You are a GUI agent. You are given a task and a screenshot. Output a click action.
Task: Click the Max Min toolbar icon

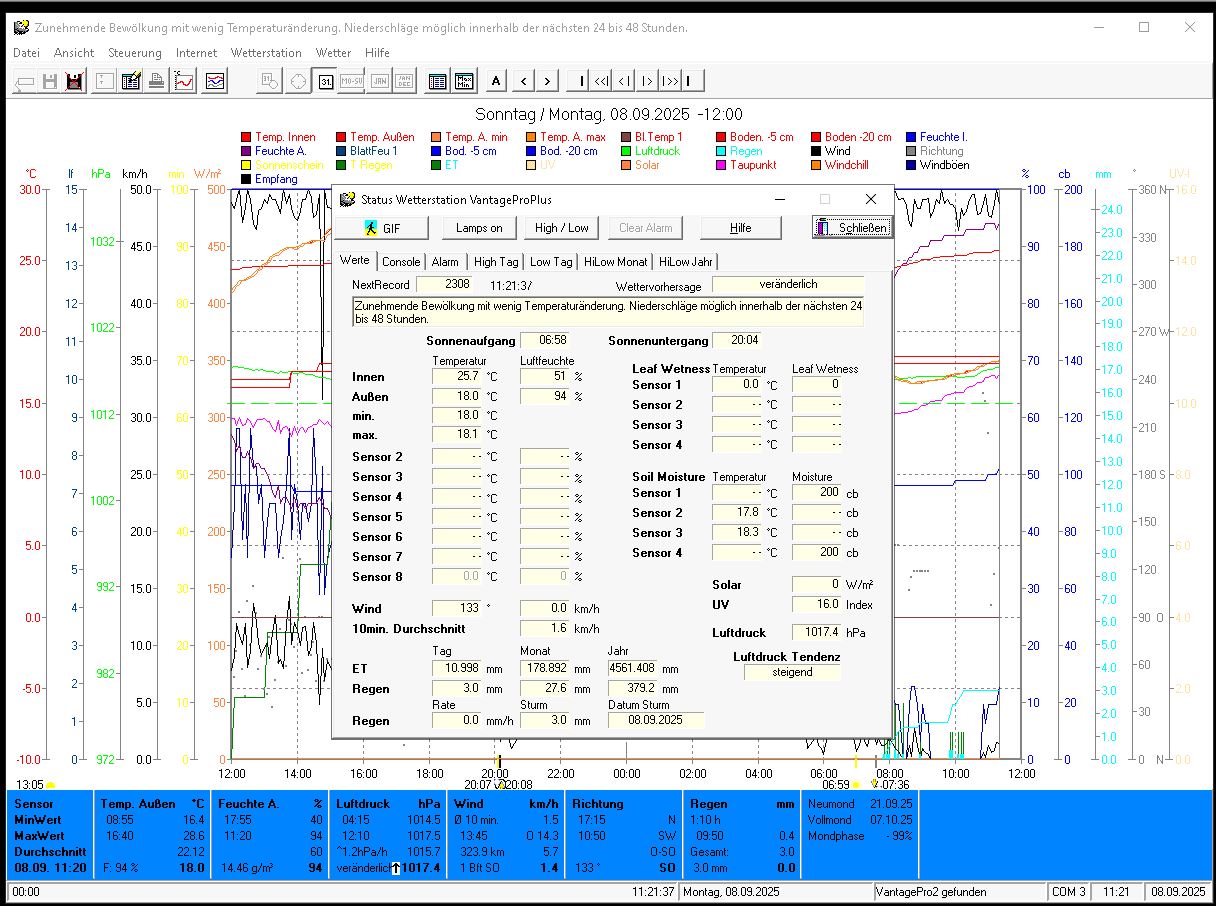[x=465, y=82]
